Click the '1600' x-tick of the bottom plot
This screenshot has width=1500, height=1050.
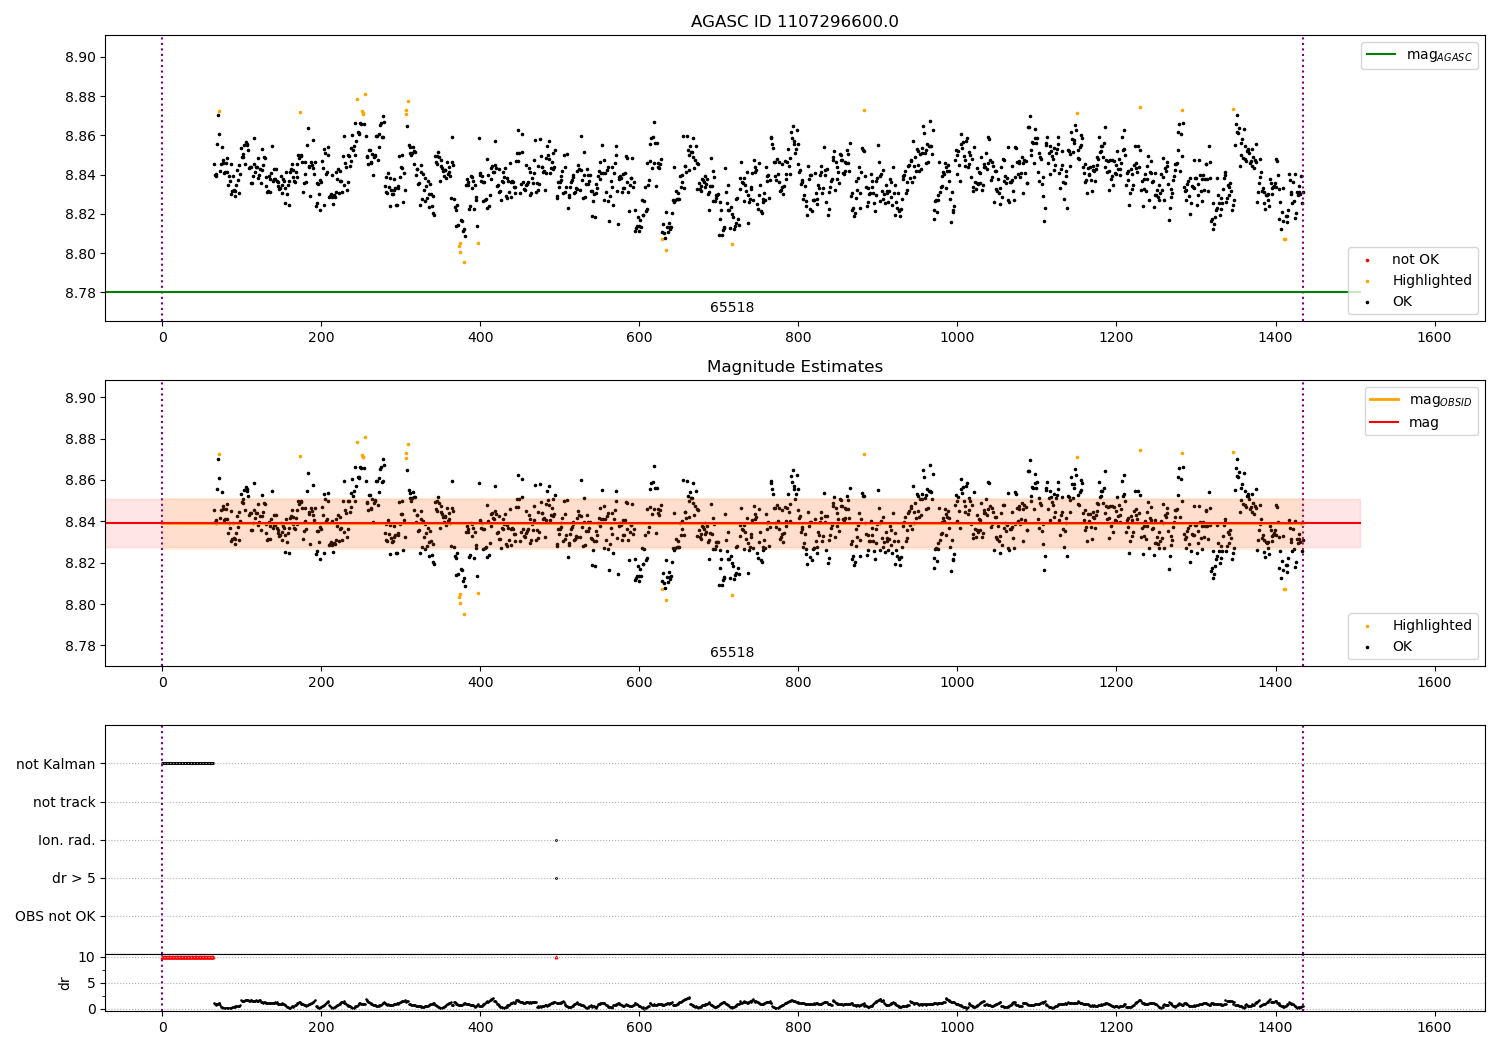(1434, 1027)
